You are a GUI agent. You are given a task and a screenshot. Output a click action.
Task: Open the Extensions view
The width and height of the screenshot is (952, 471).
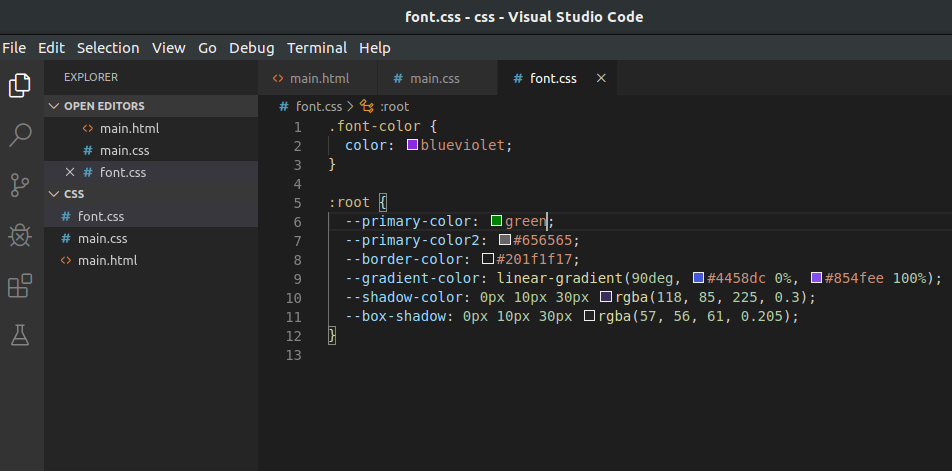coord(20,287)
